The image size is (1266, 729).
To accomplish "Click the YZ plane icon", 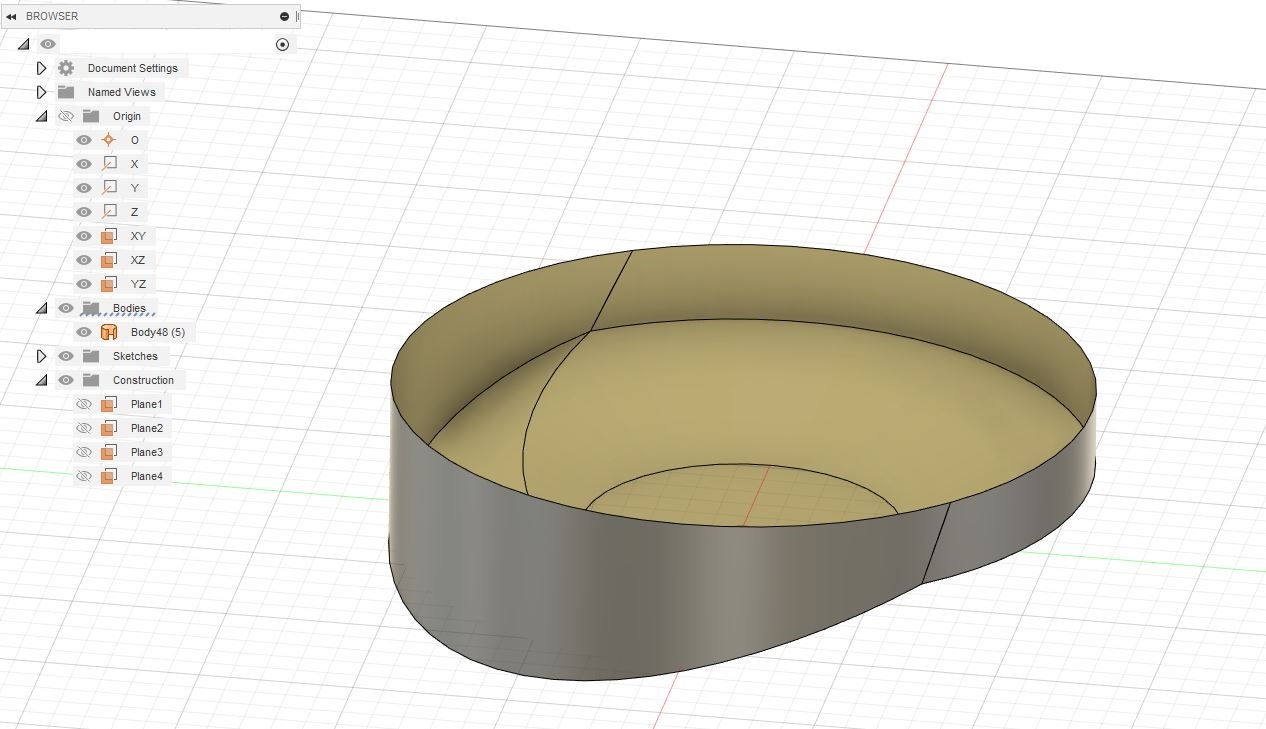I will [110, 284].
